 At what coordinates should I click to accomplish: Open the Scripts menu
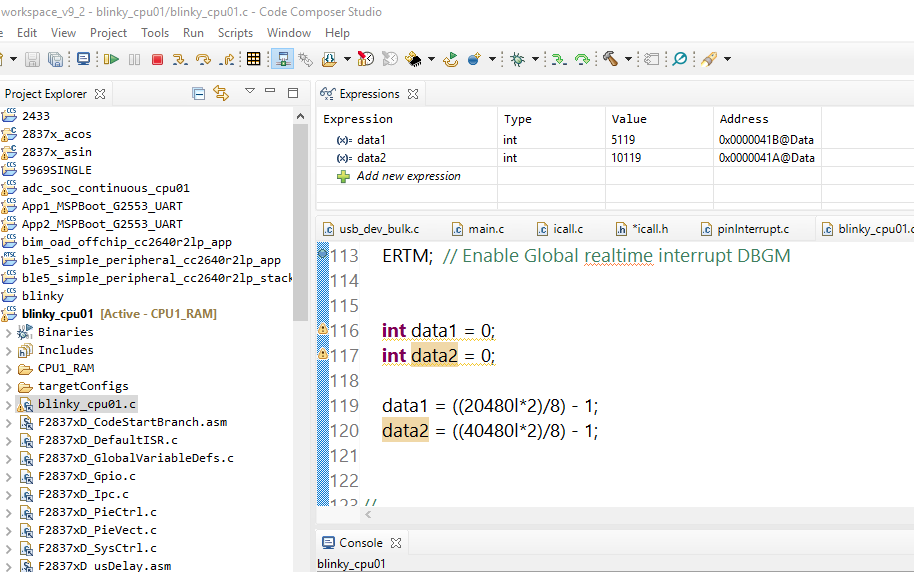click(235, 32)
